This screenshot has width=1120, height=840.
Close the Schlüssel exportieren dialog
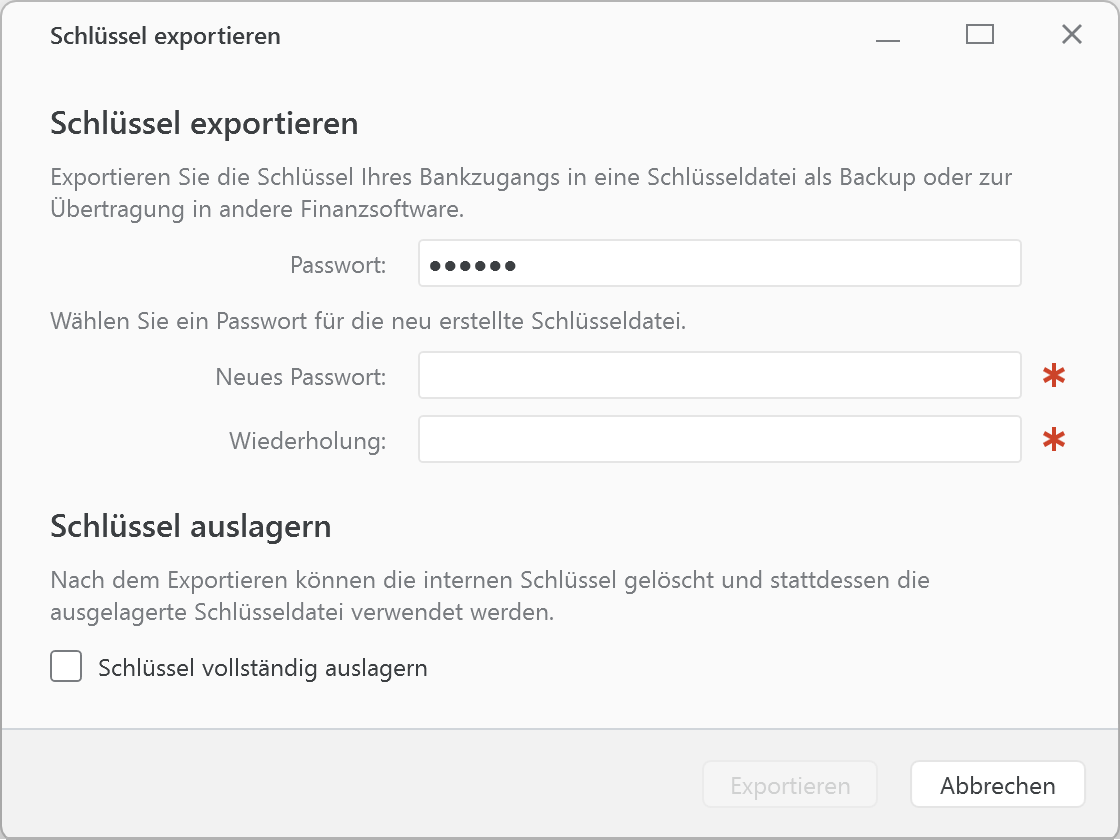tap(1072, 34)
